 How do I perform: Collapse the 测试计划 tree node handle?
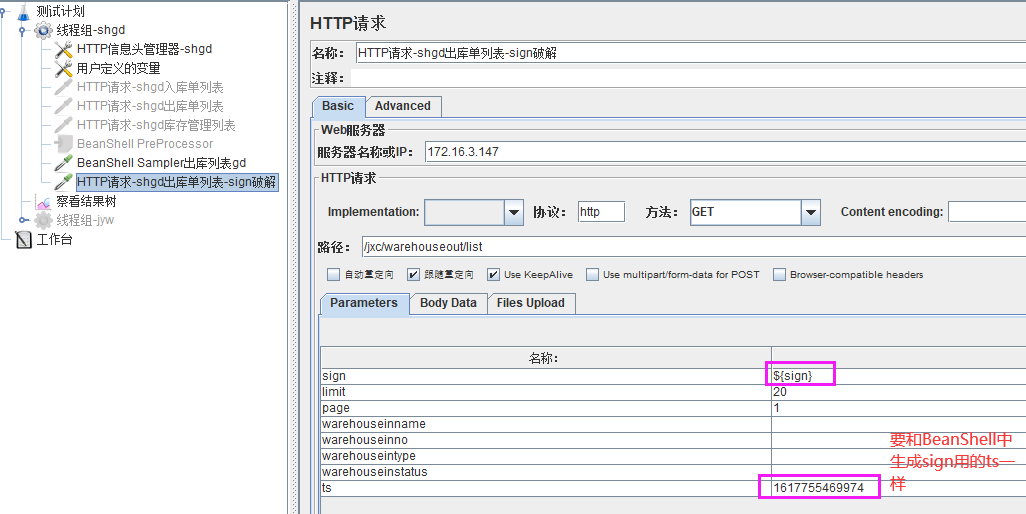[3, 11]
